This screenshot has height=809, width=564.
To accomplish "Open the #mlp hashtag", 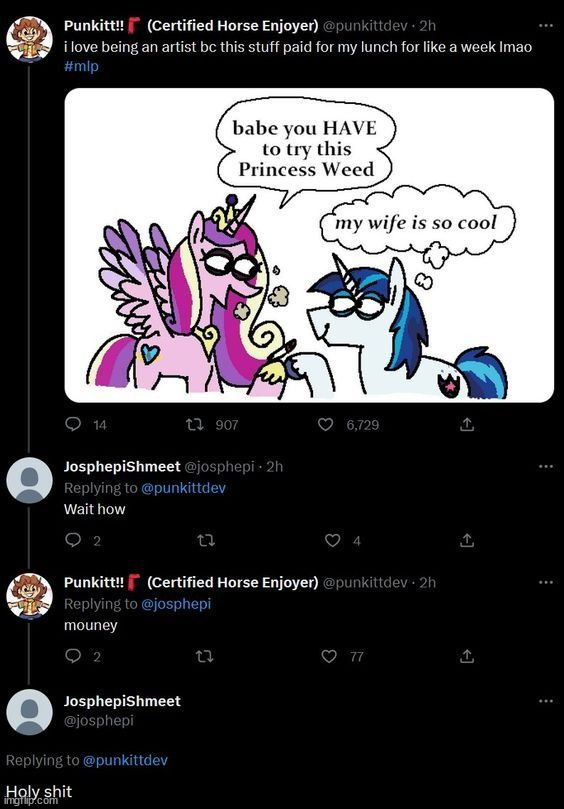I will [x=81, y=67].
